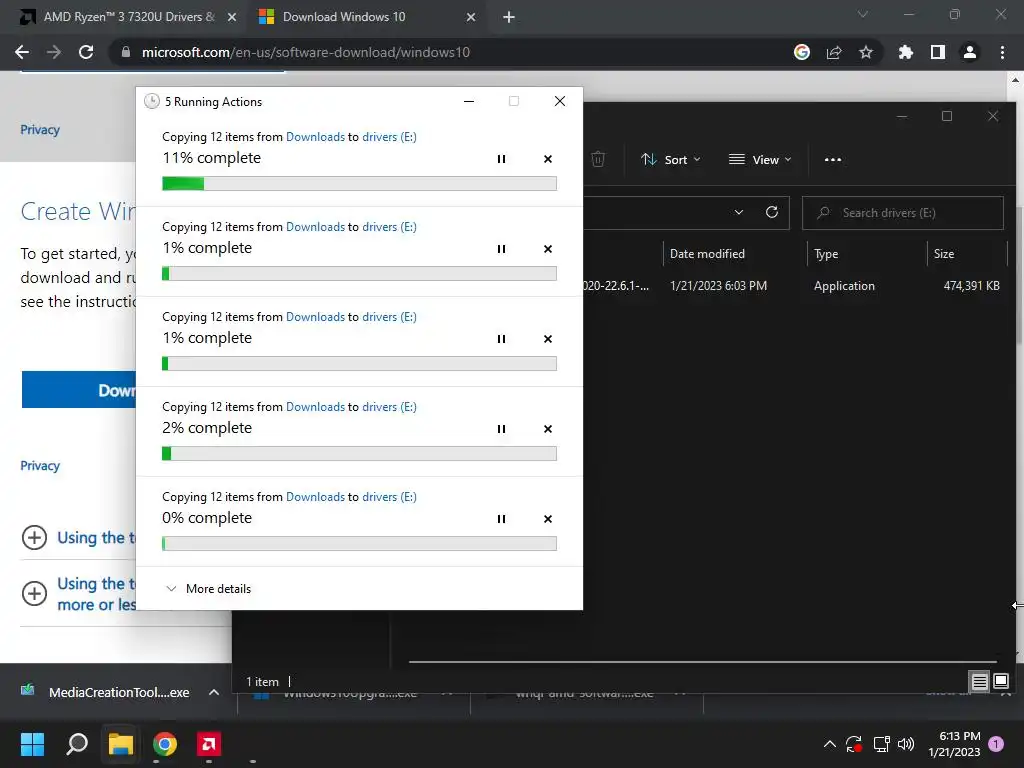Click the 0% complete progress bar
The width and height of the screenshot is (1024, 768).
pos(359,543)
